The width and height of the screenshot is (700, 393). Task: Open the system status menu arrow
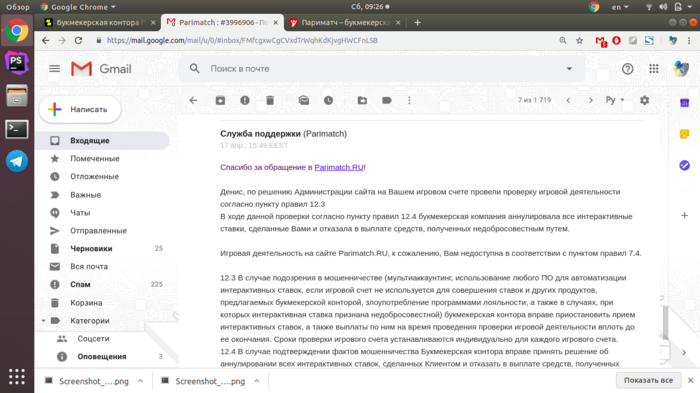pyautogui.click(x=690, y=7)
